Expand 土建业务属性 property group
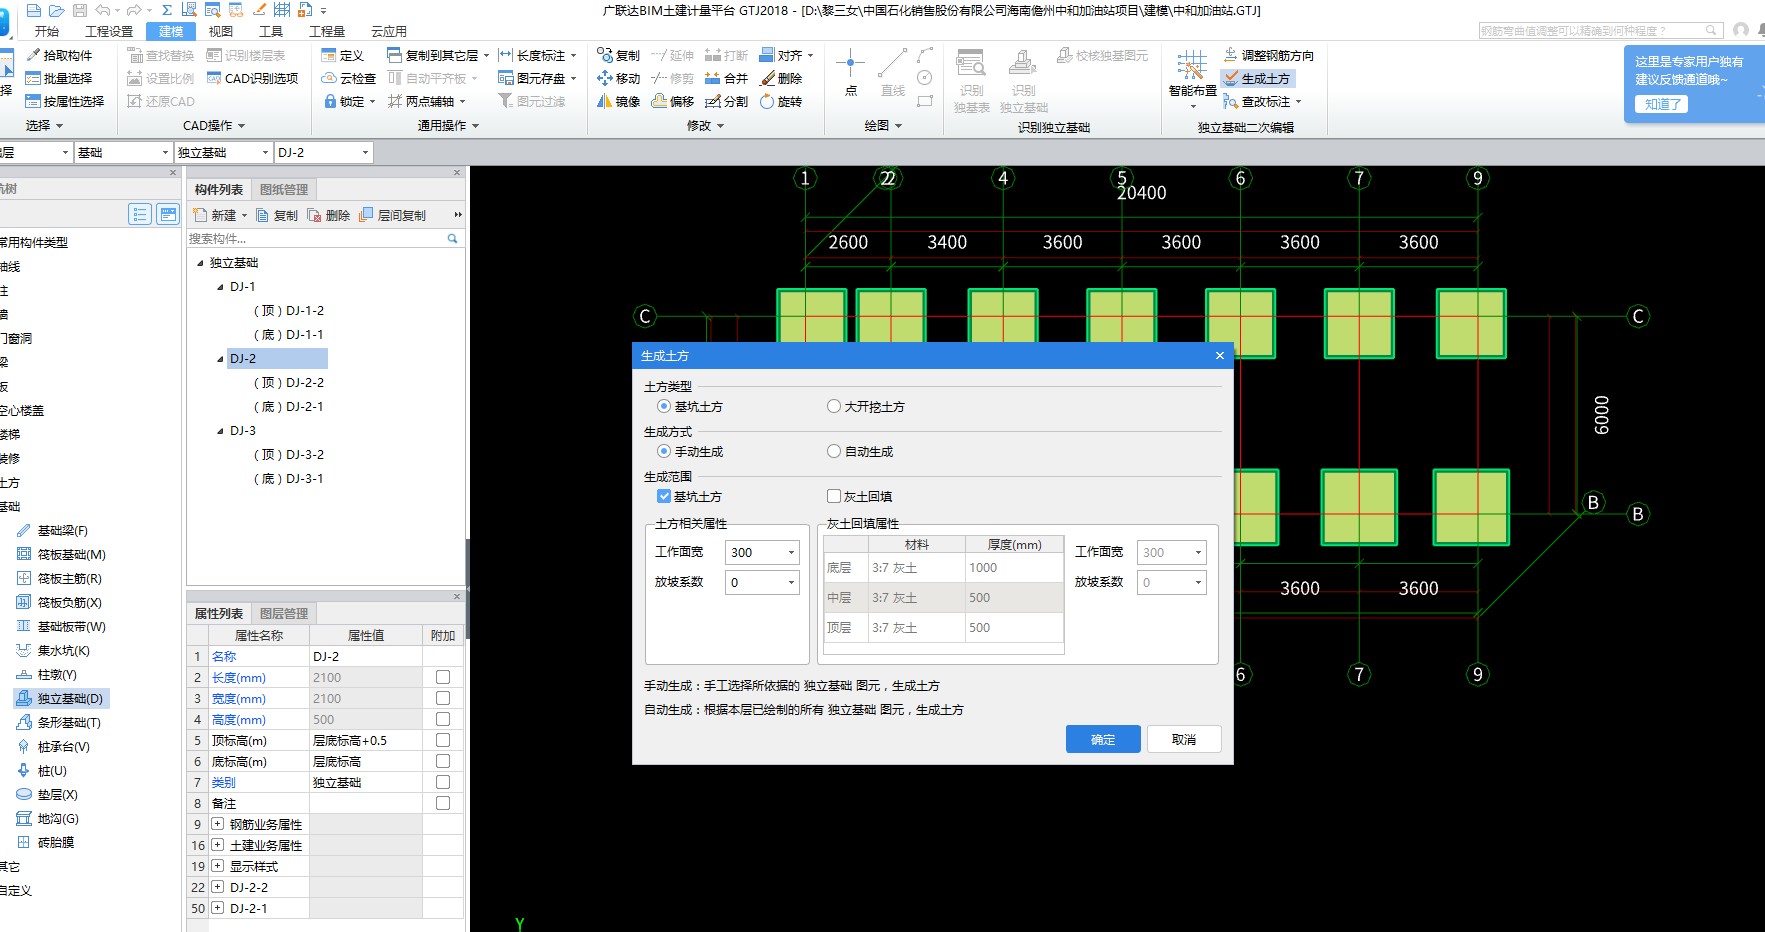The image size is (1765, 932). pyautogui.click(x=217, y=845)
